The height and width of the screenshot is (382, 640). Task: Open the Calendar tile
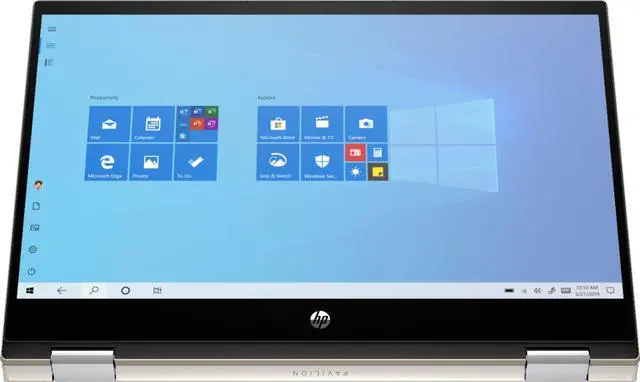[153, 124]
